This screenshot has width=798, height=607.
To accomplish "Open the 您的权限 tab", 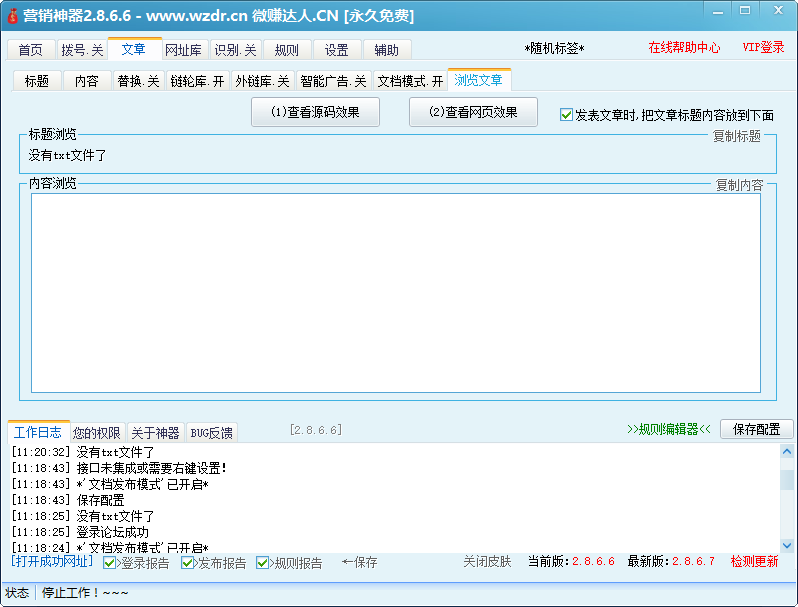I will coord(97,433).
